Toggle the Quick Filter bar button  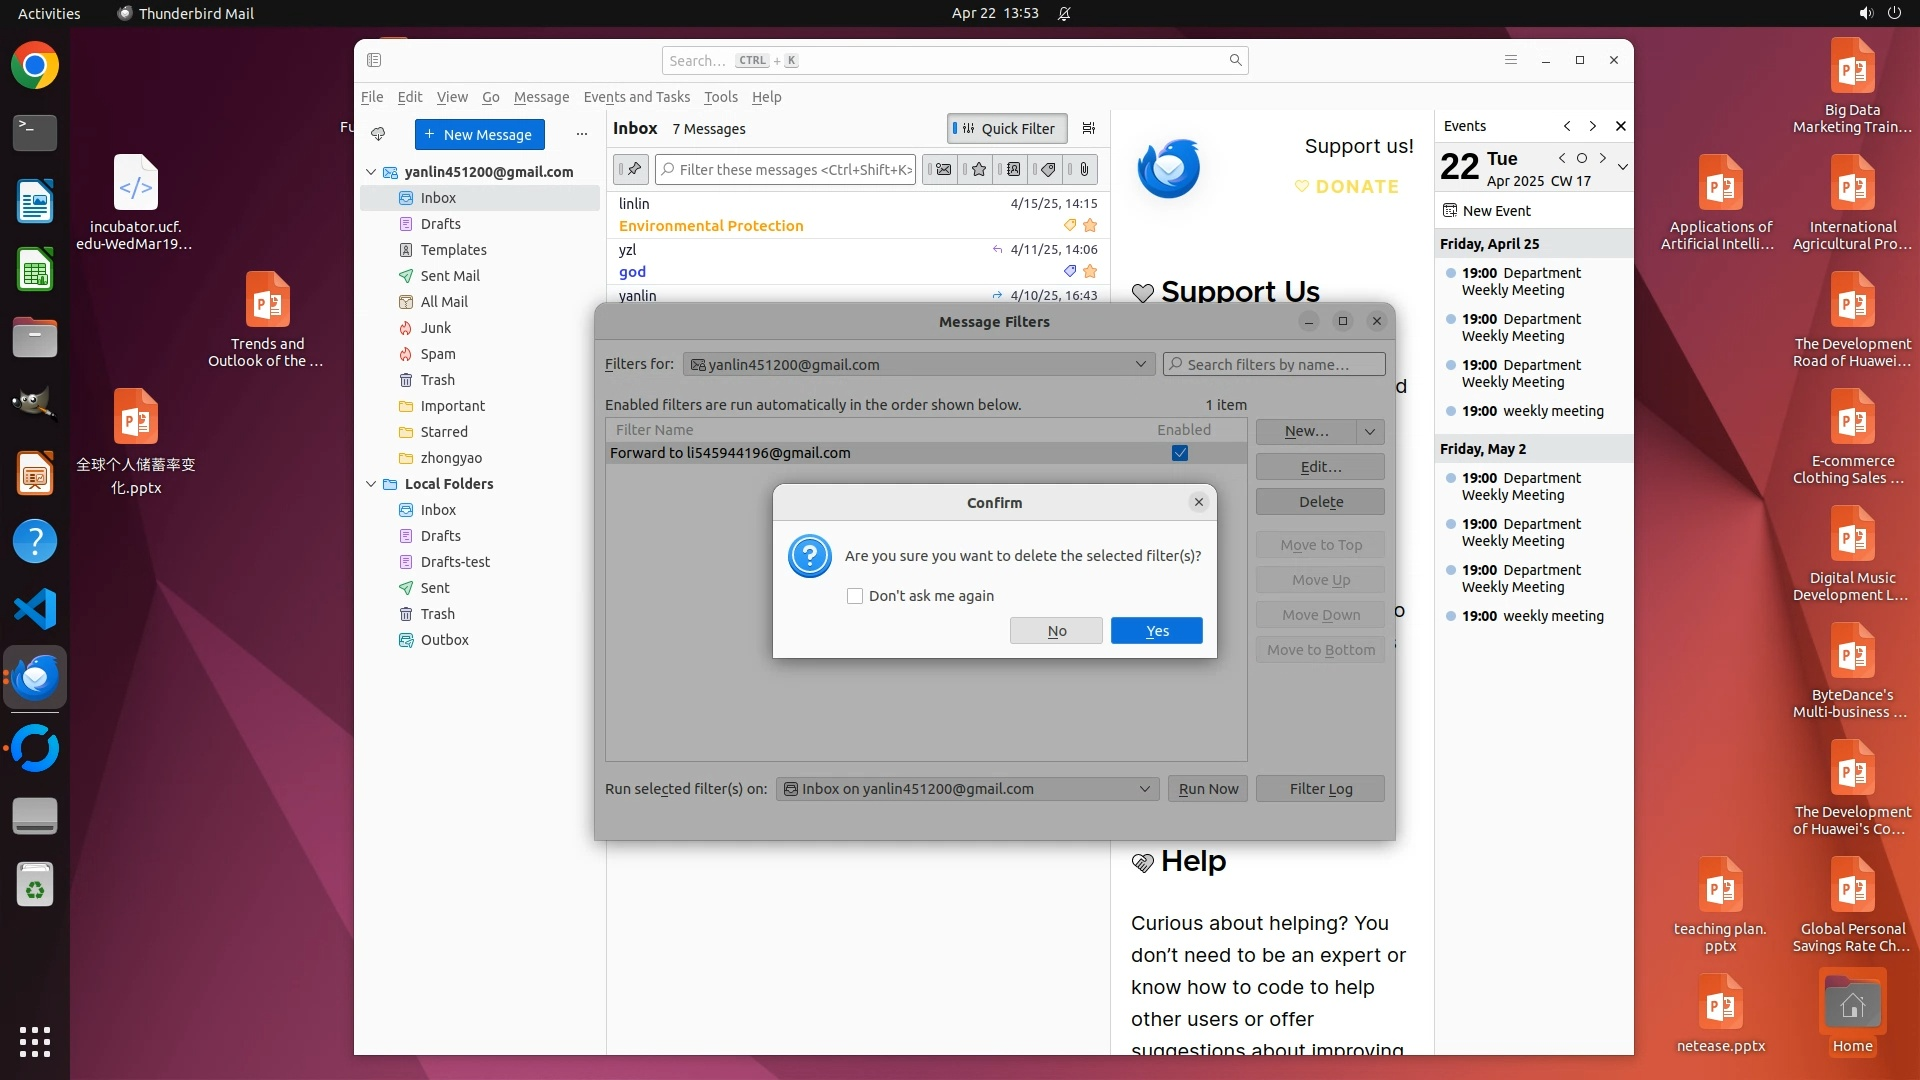coord(1007,128)
